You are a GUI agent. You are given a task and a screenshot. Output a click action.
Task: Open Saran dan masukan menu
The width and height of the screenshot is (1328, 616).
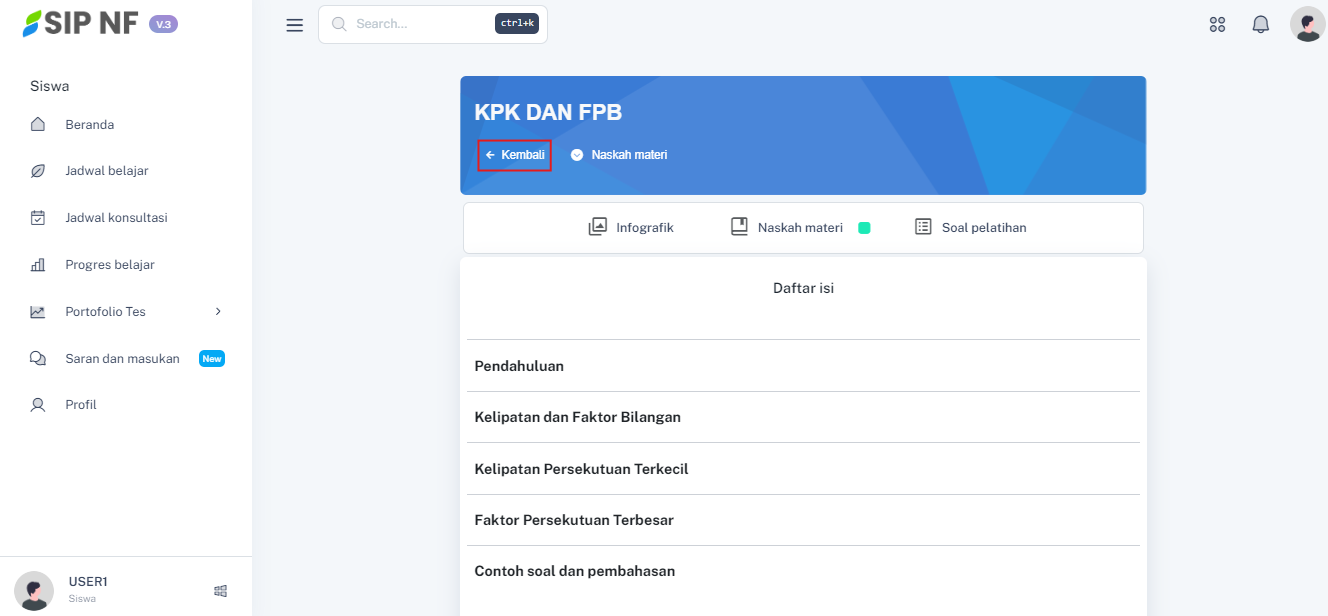point(122,359)
